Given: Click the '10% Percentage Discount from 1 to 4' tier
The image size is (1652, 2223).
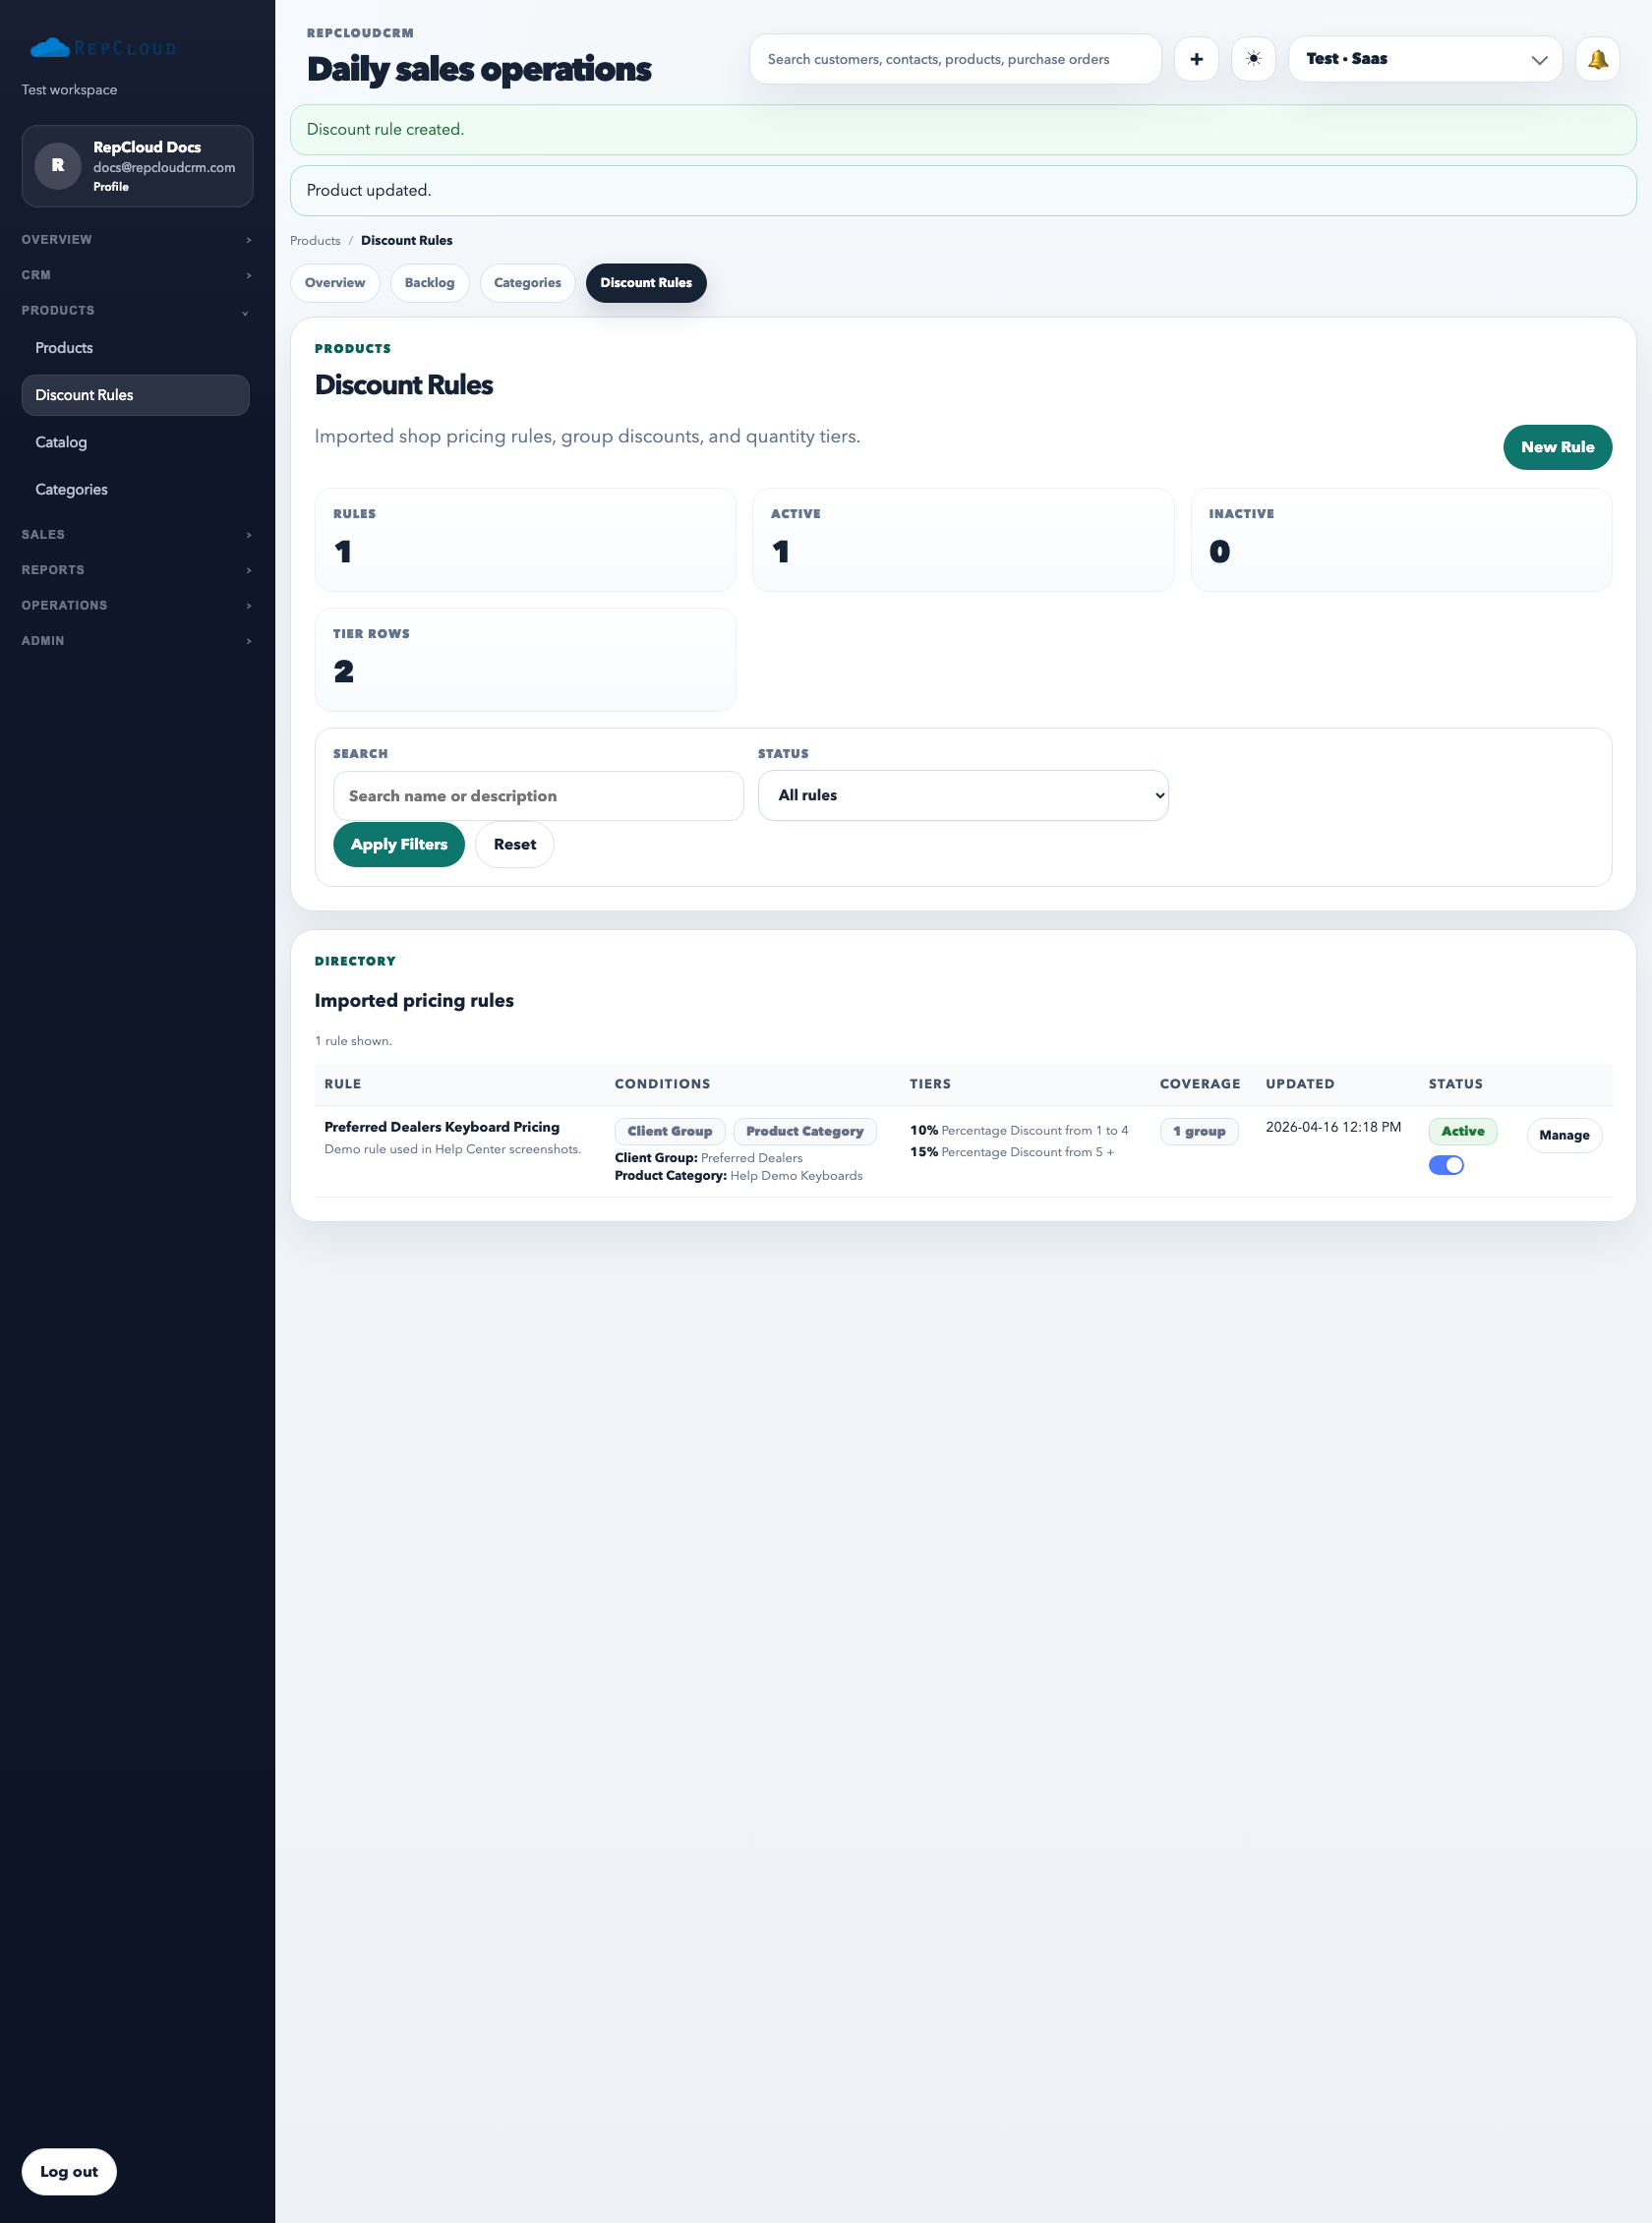Looking at the screenshot, I should pos(1019,1130).
